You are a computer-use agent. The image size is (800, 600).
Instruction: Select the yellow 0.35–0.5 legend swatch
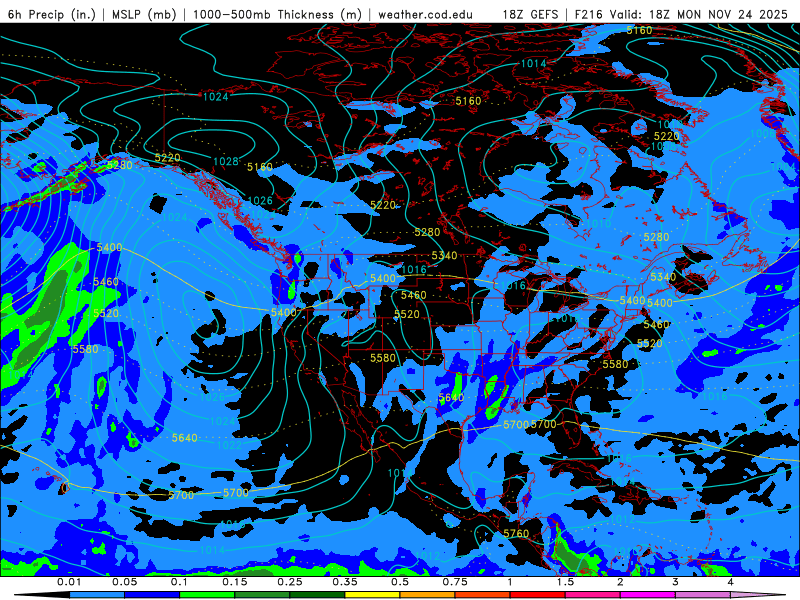(x=372, y=595)
